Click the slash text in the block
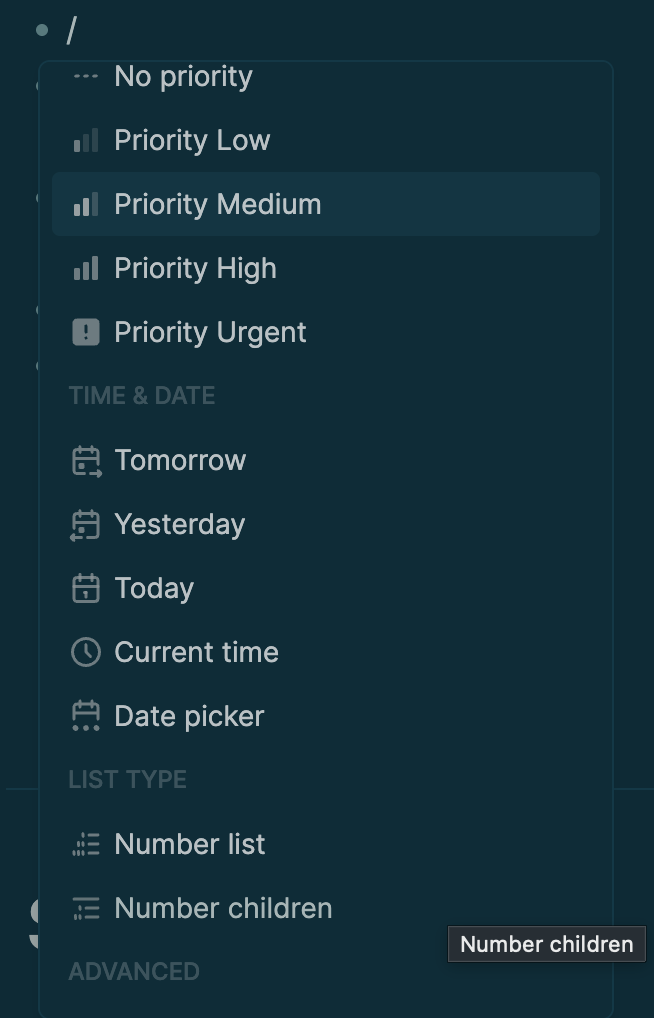This screenshot has height=1018, width=654. [x=71, y=31]
